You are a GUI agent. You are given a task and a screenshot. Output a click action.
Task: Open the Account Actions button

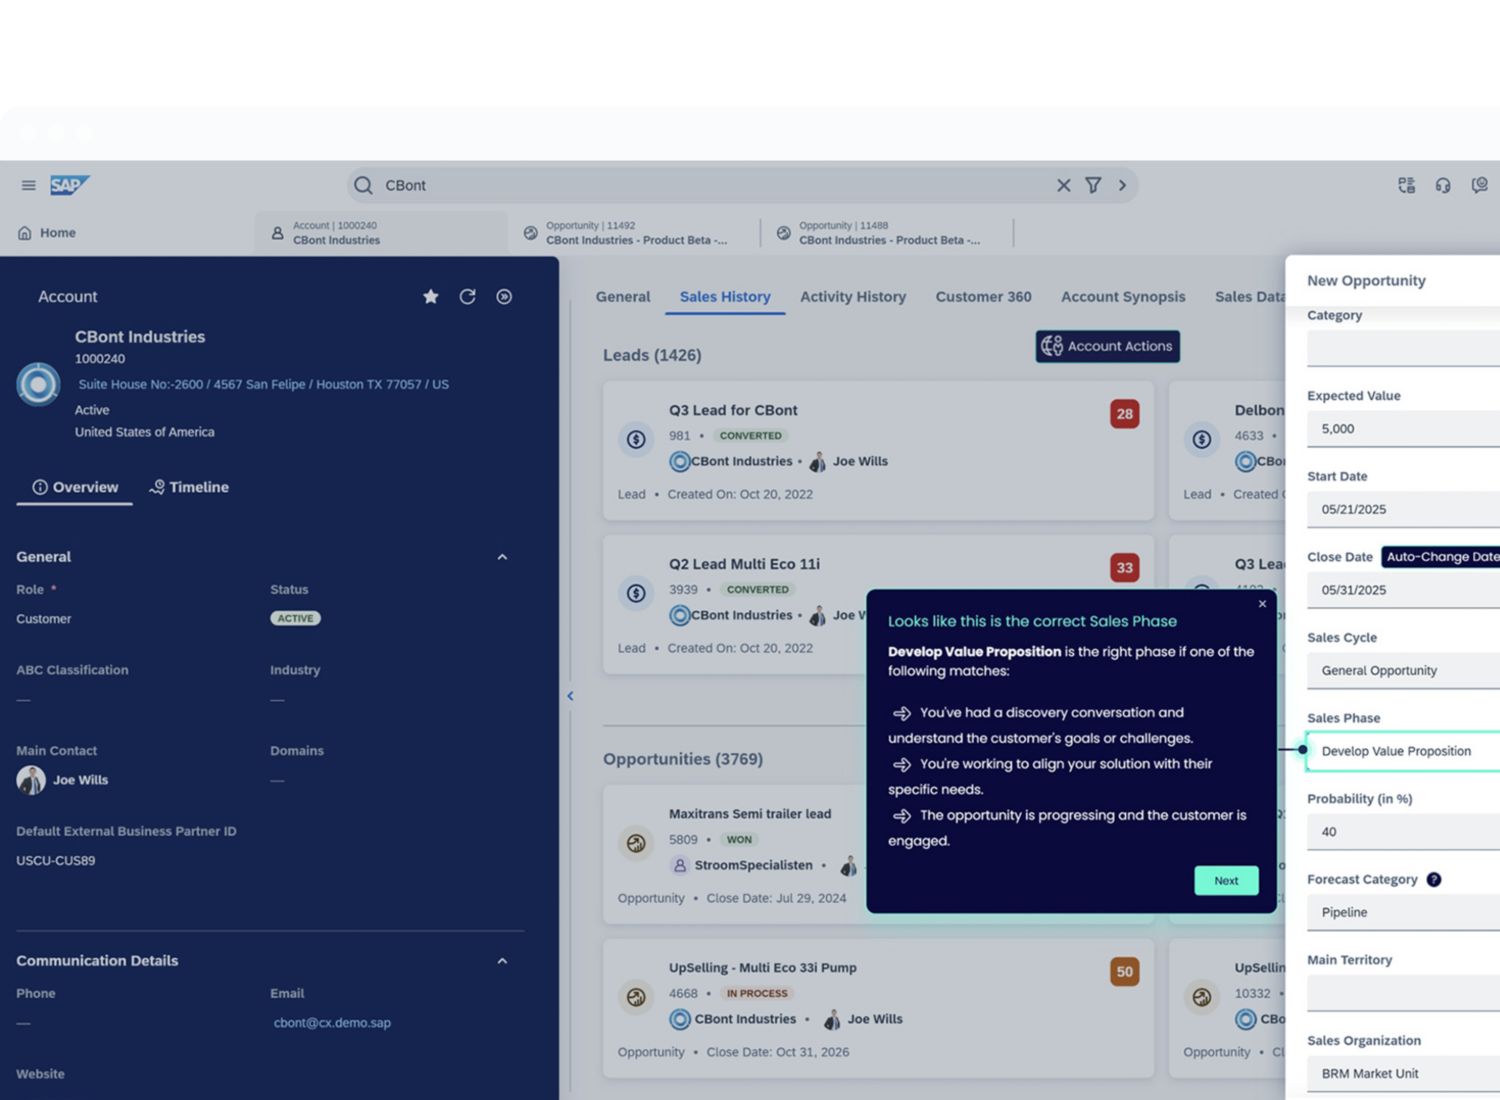pyautogui.click(x=1107, y=346)
